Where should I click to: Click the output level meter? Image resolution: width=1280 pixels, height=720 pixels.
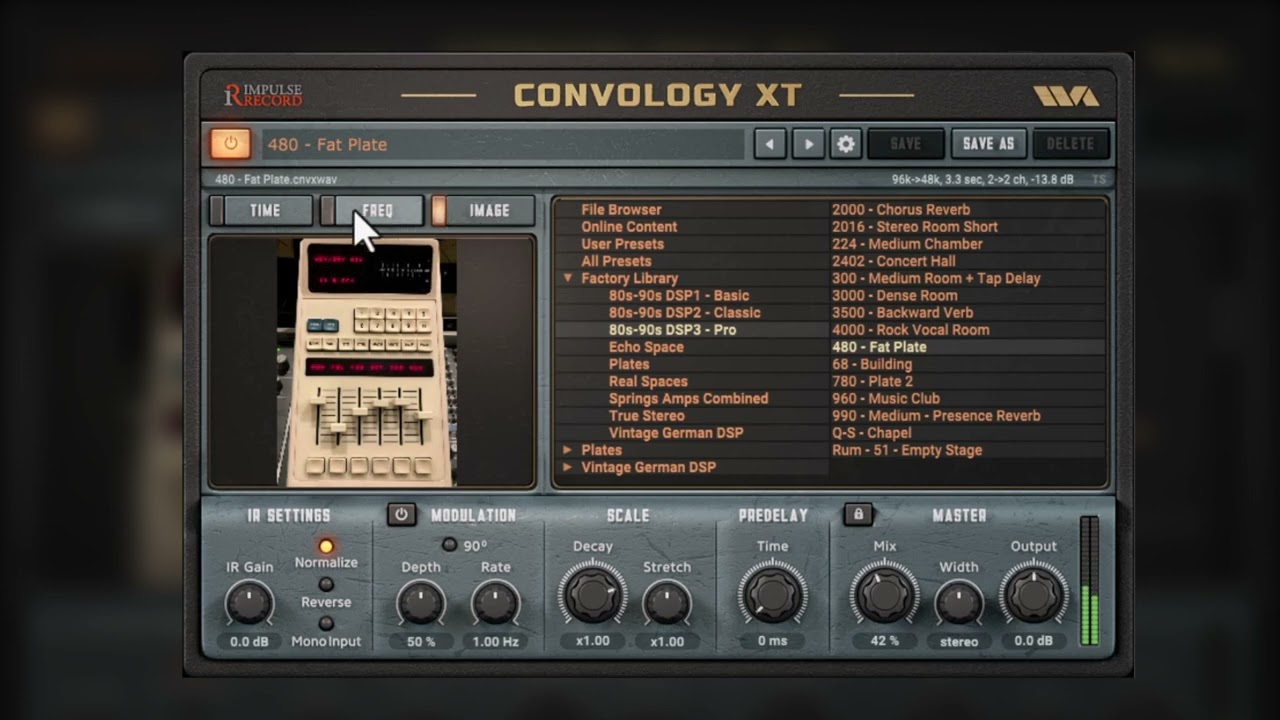1089,581
